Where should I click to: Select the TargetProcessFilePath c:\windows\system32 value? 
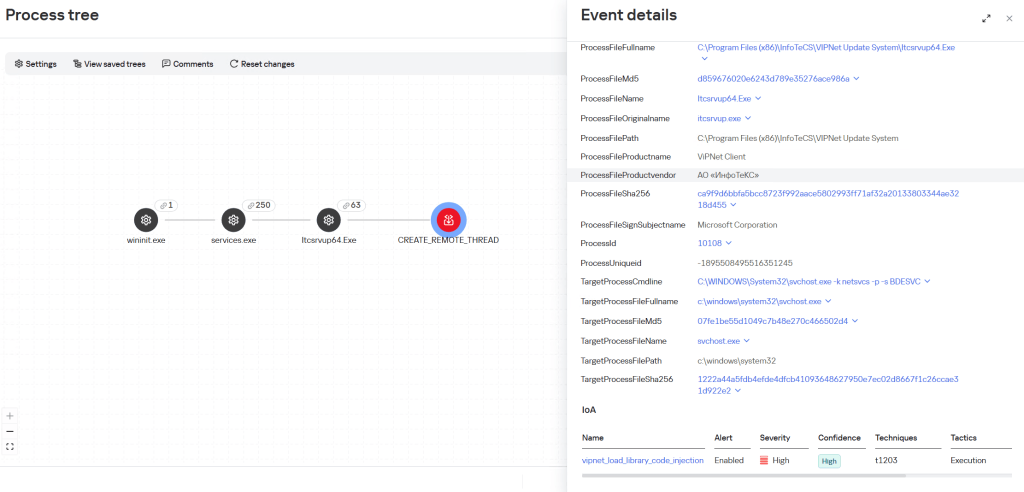[737, 361]
